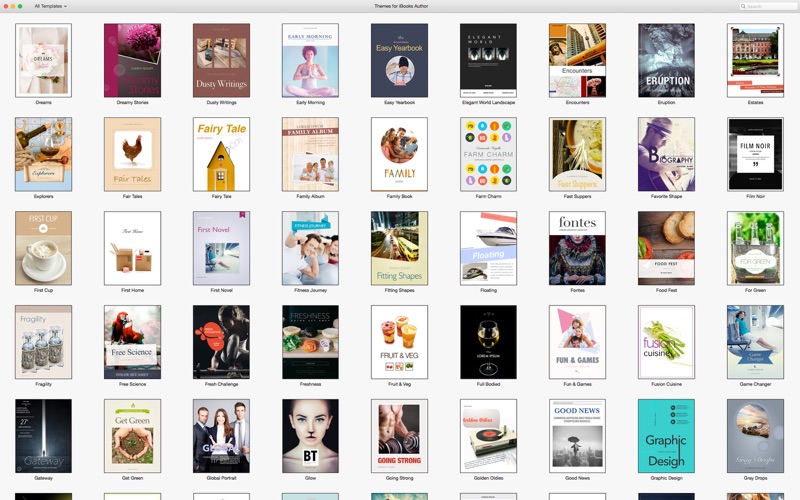Choose the Easy Yearbook template
800x500 pixels.
[399, 60]
